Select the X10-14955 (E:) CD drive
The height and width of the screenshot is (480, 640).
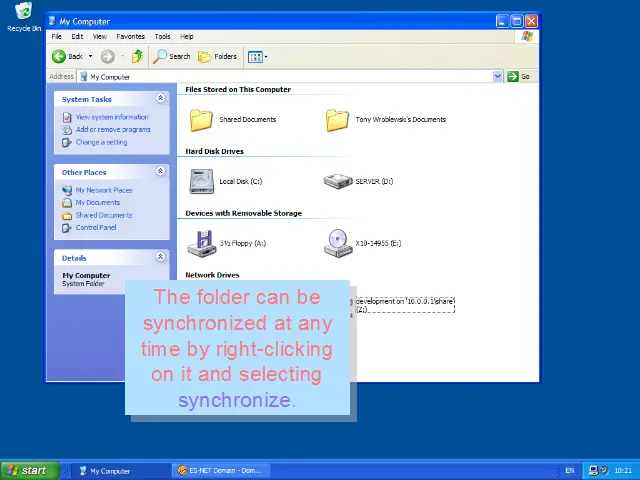pos(337,243)
